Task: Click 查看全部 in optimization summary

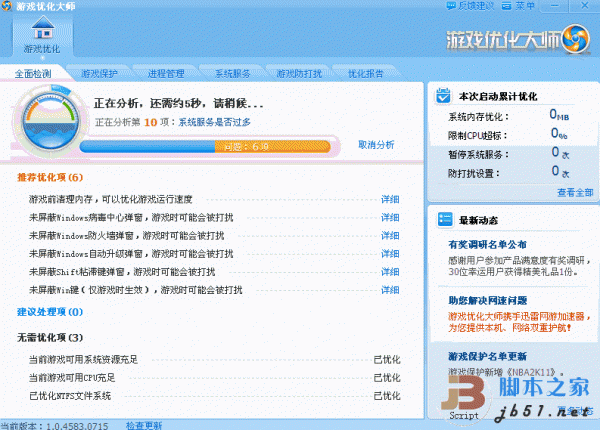Action: click(575, 192)
